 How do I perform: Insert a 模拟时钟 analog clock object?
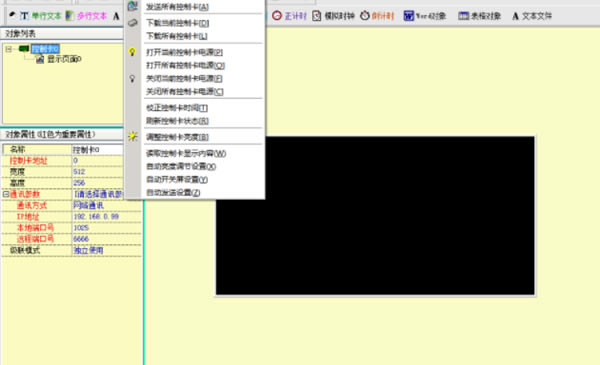coord(333,16)
